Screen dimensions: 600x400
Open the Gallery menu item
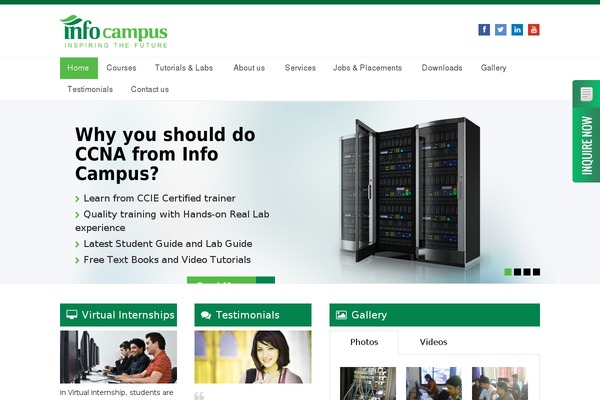[x=493, y=68]
